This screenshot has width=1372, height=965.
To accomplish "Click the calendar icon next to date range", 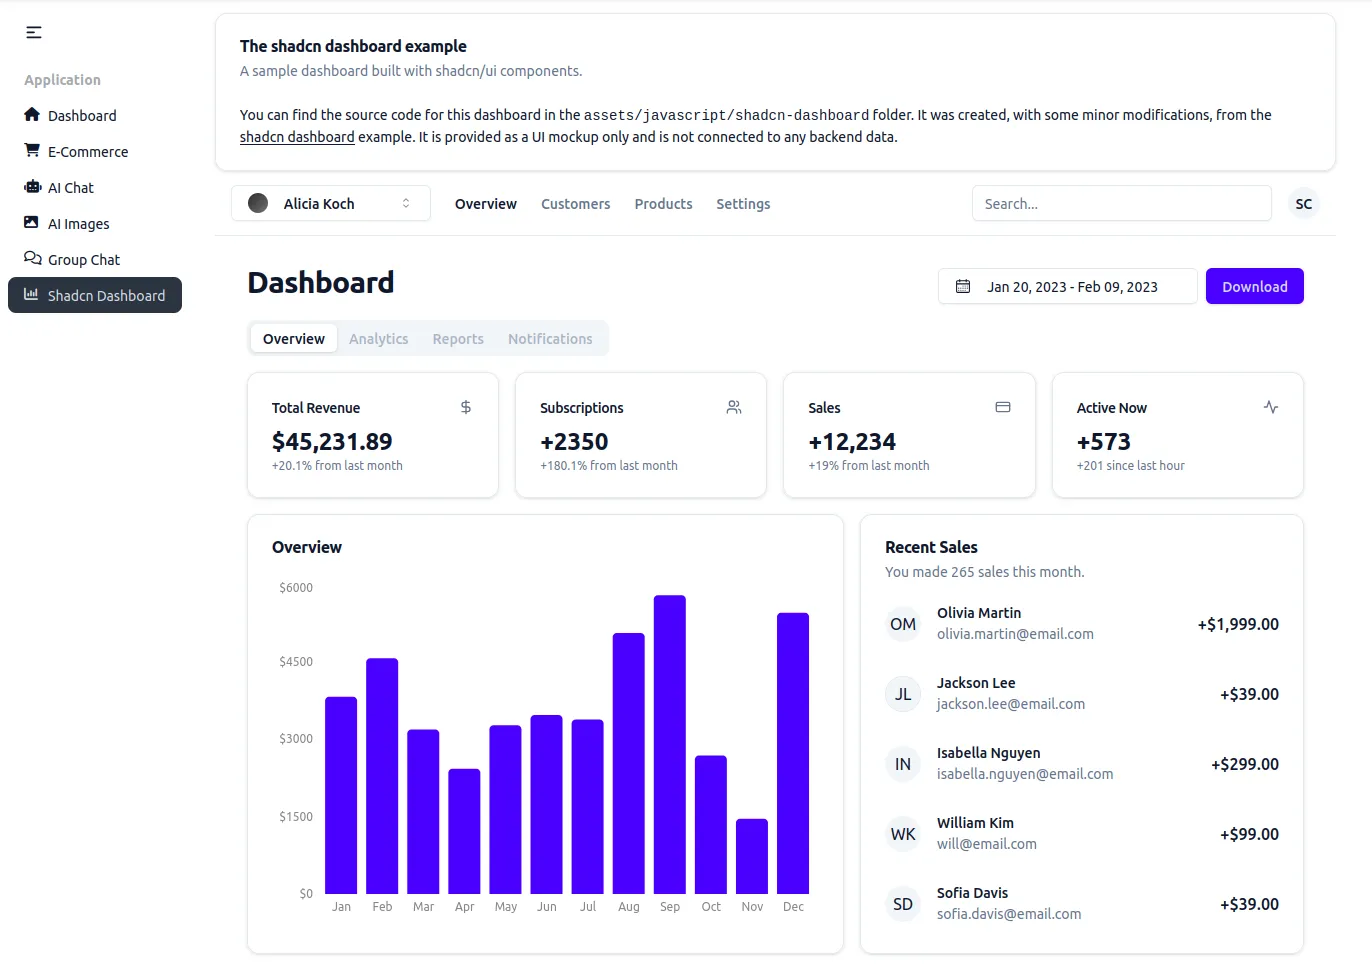I will [x=963, y=286].
